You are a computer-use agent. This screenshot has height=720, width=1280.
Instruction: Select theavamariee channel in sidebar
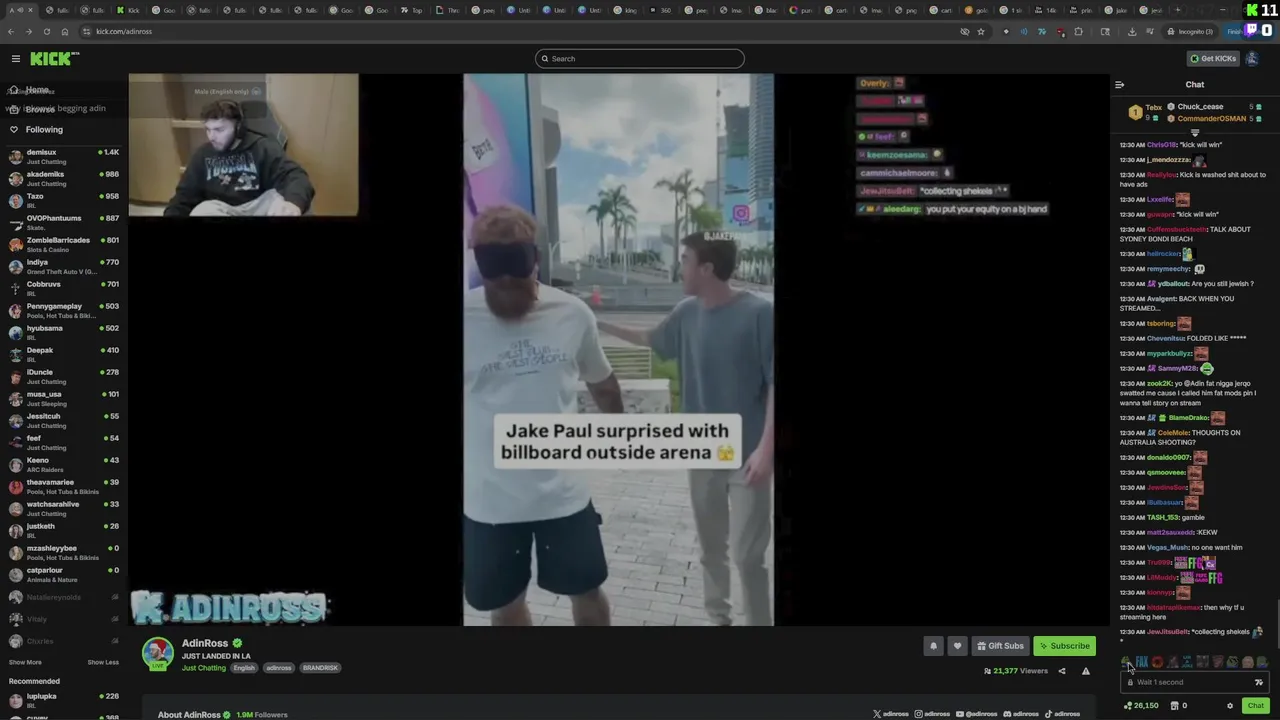(x=62, y=487)
